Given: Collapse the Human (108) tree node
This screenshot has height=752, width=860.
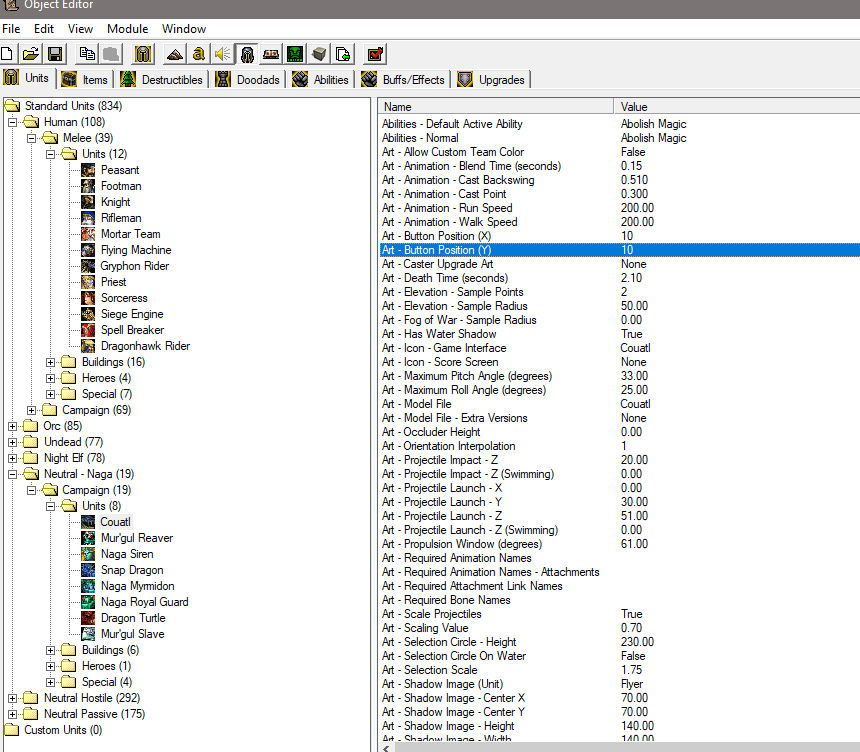Looking at the screenshot, I should [14, 122].
